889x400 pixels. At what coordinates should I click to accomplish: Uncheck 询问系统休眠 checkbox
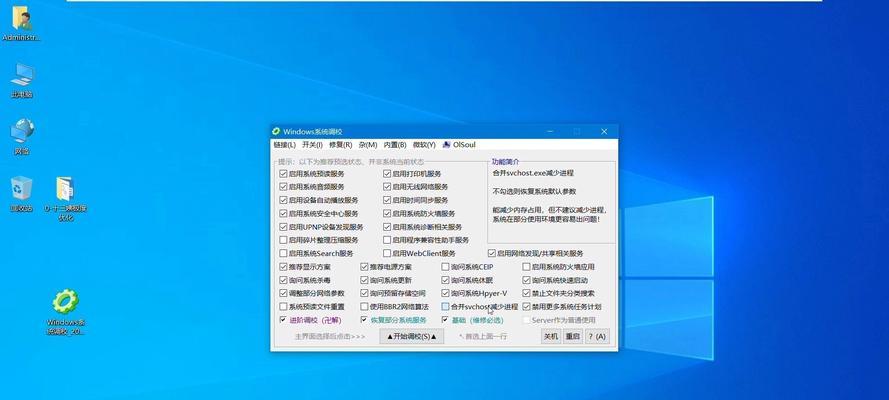446,280
